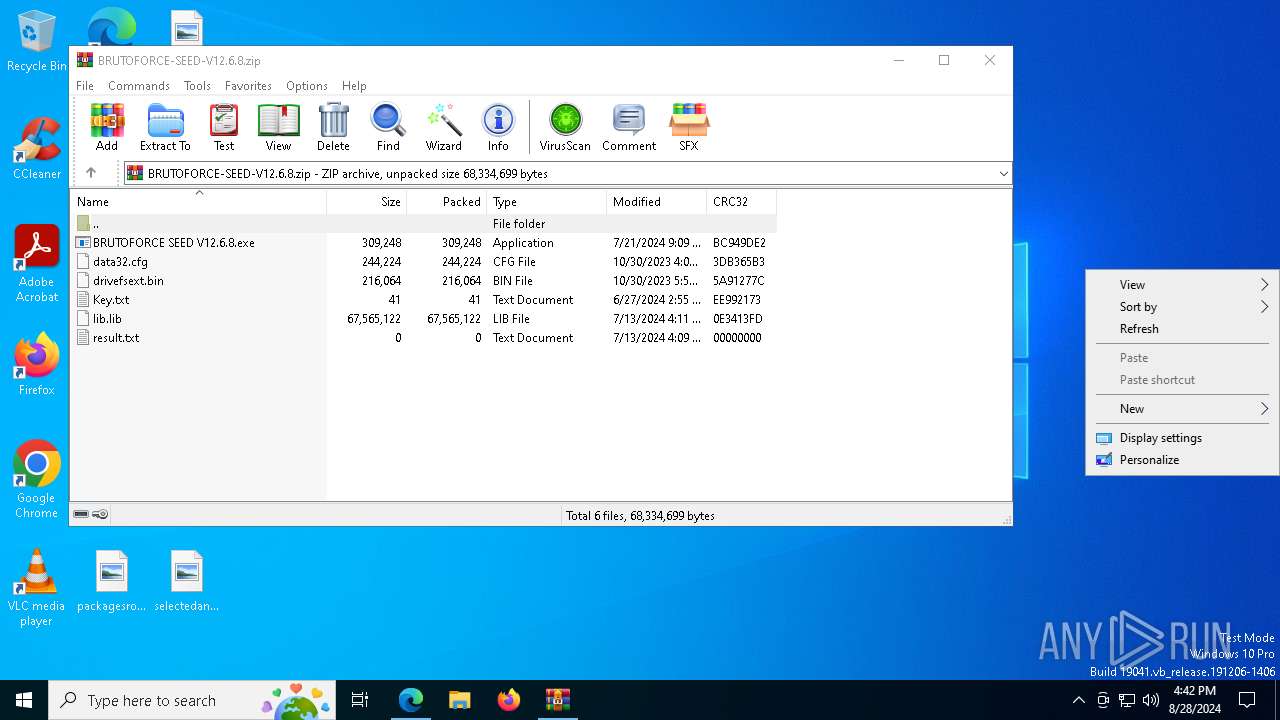
Task: Click the Add toolbar icon in WinRAR
Action: [107, 127]
